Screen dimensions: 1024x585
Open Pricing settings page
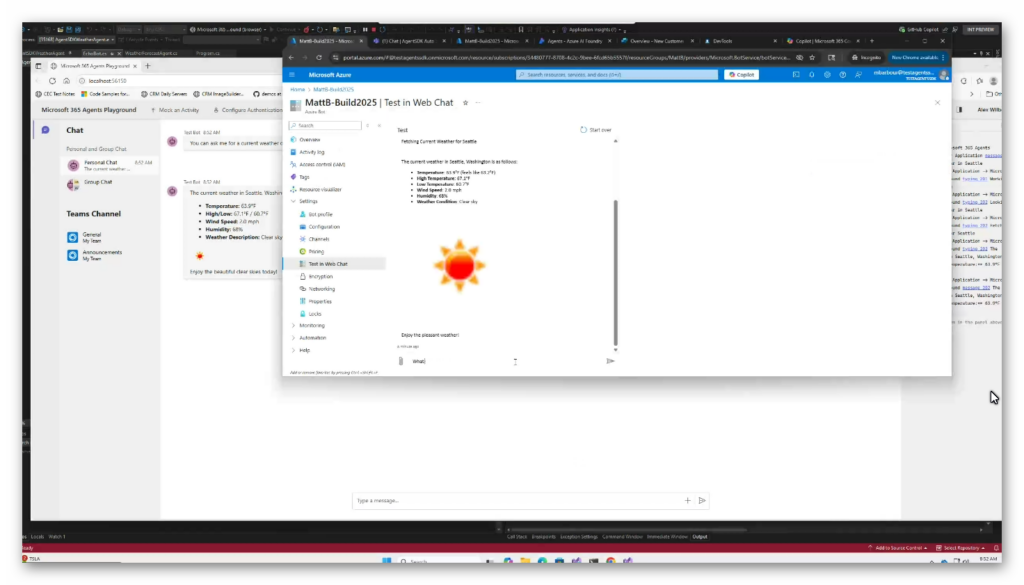(316, 251)
